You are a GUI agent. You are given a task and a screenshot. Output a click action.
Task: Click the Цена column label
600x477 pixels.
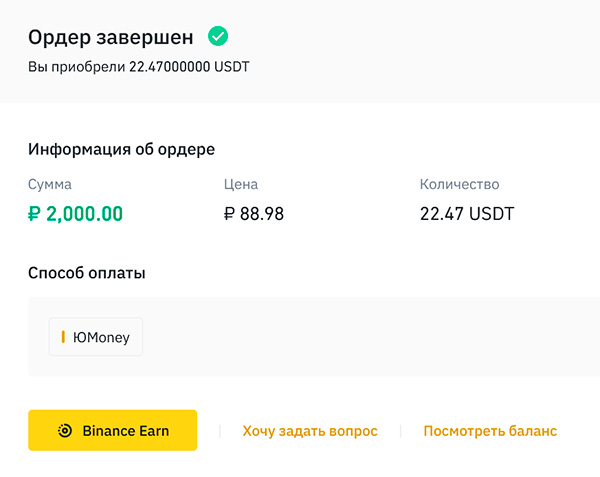(x=241, y=184)
